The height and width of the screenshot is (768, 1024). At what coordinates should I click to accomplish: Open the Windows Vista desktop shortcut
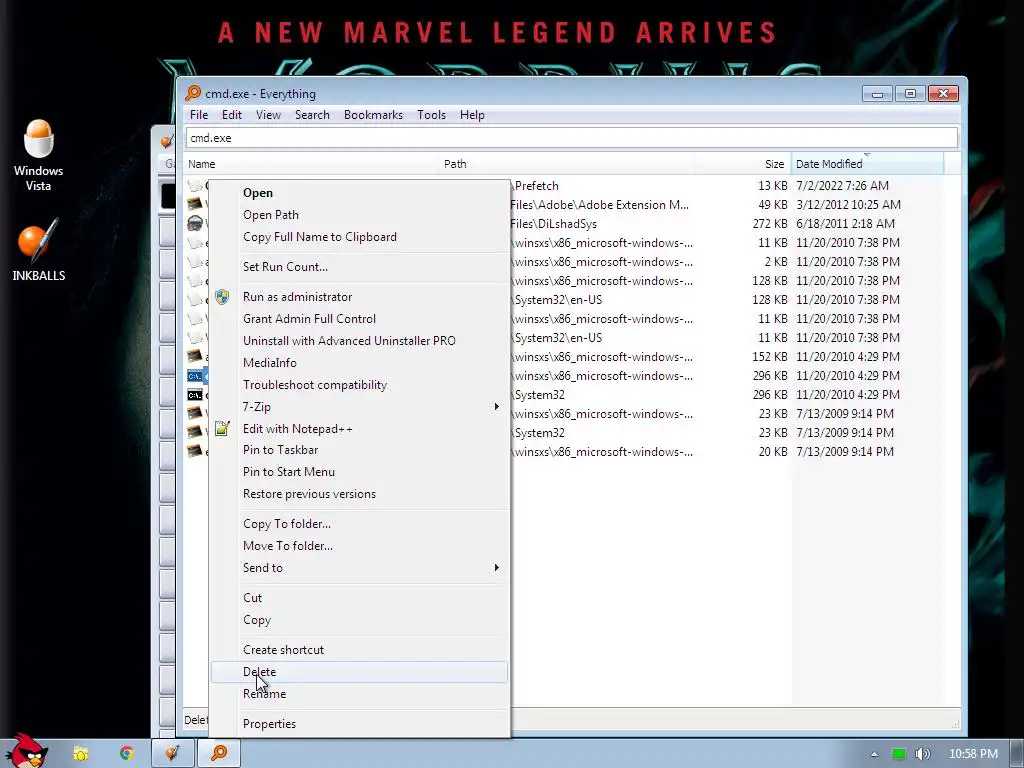tap(39, 155)
